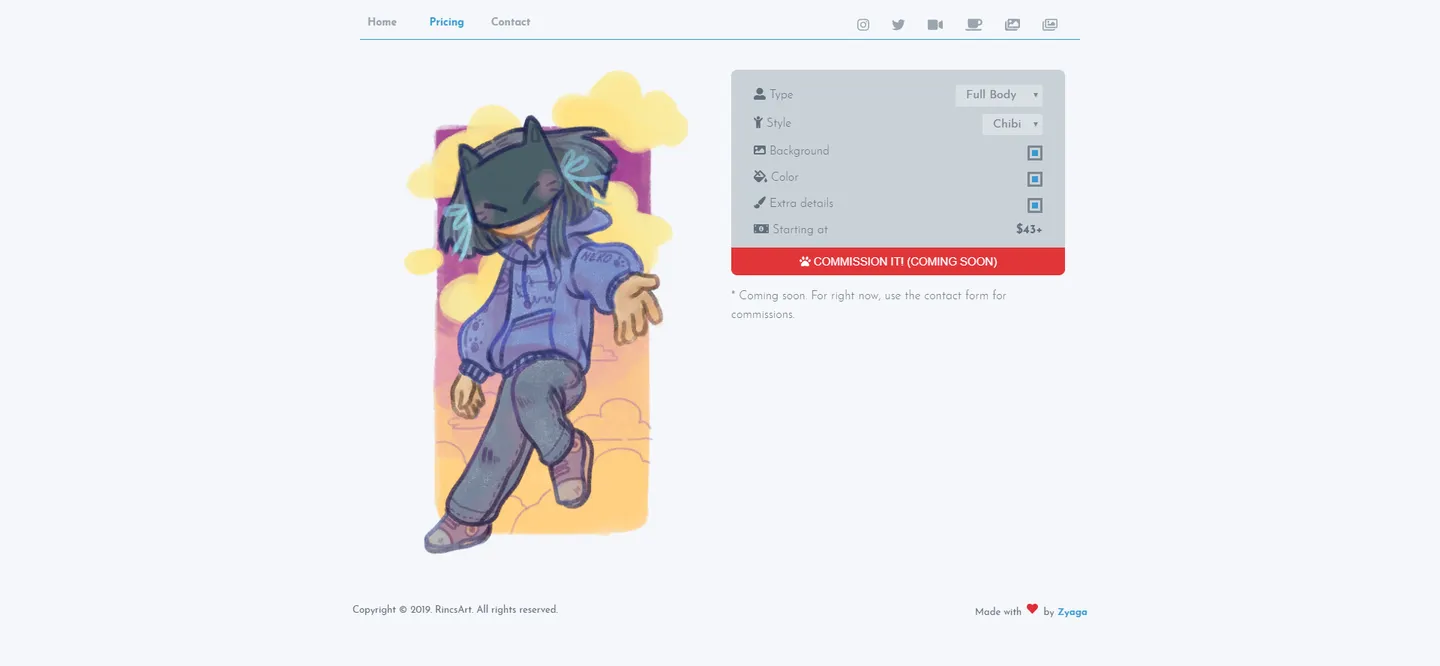1440x666 pixels.
Task: Click the "Made with" footer text
Action: coord(998,612)
